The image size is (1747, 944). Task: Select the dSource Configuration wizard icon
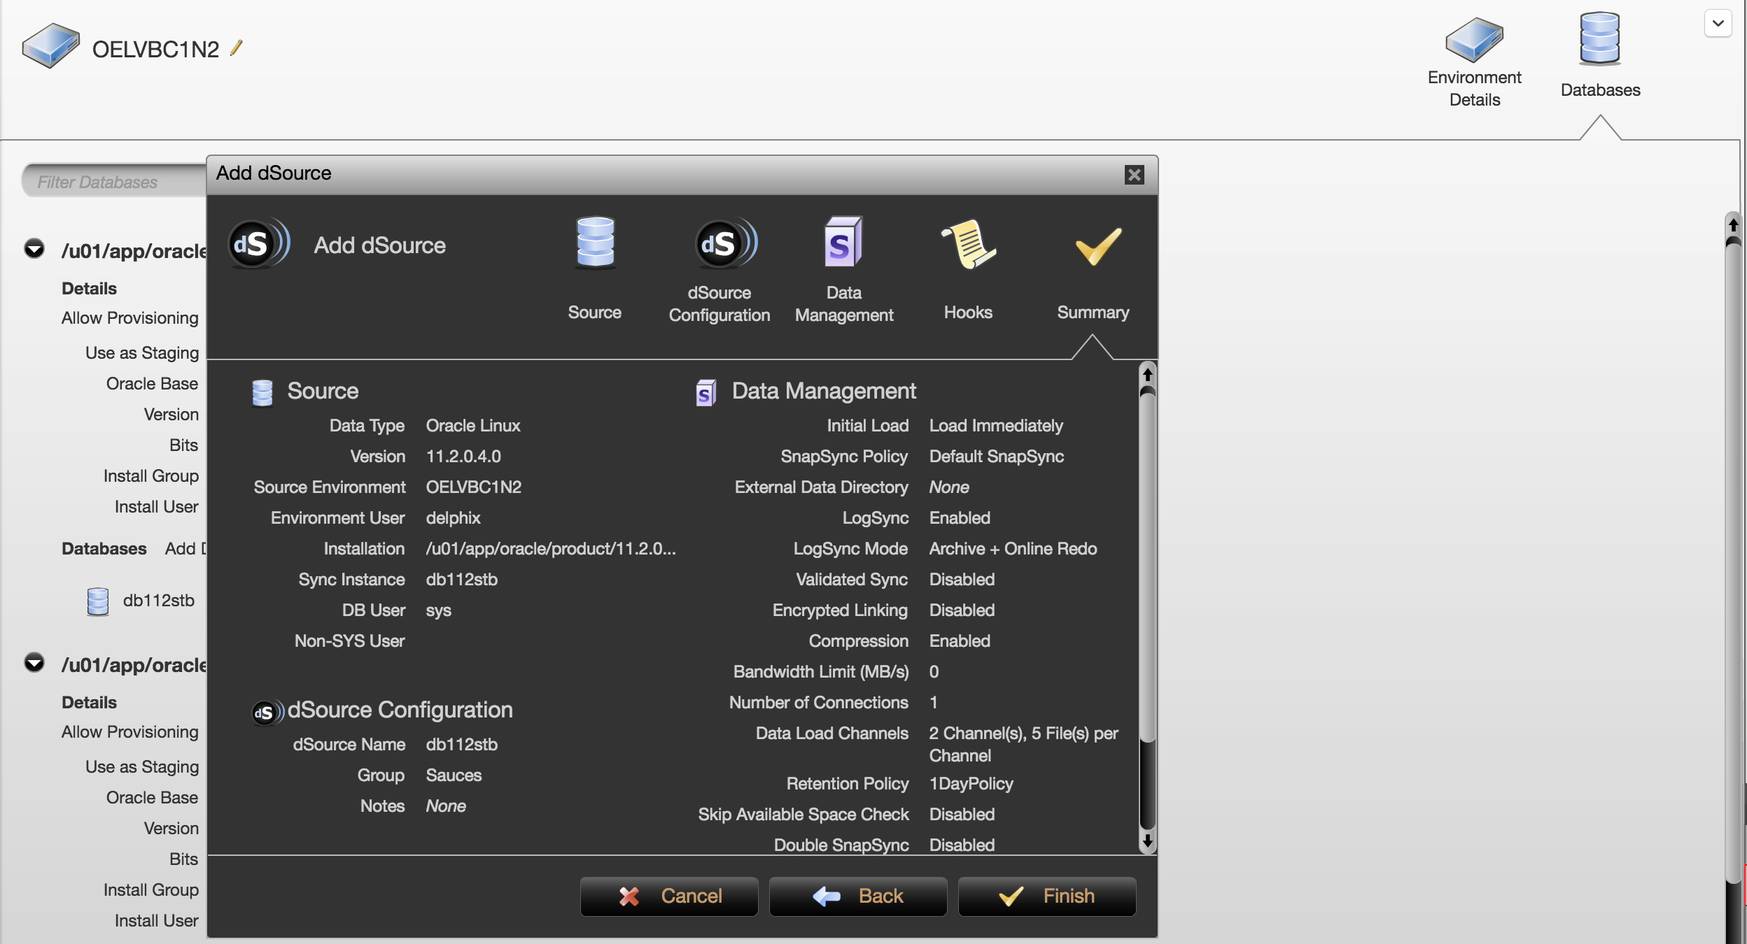pyautogui.click(x=723, y=243)
